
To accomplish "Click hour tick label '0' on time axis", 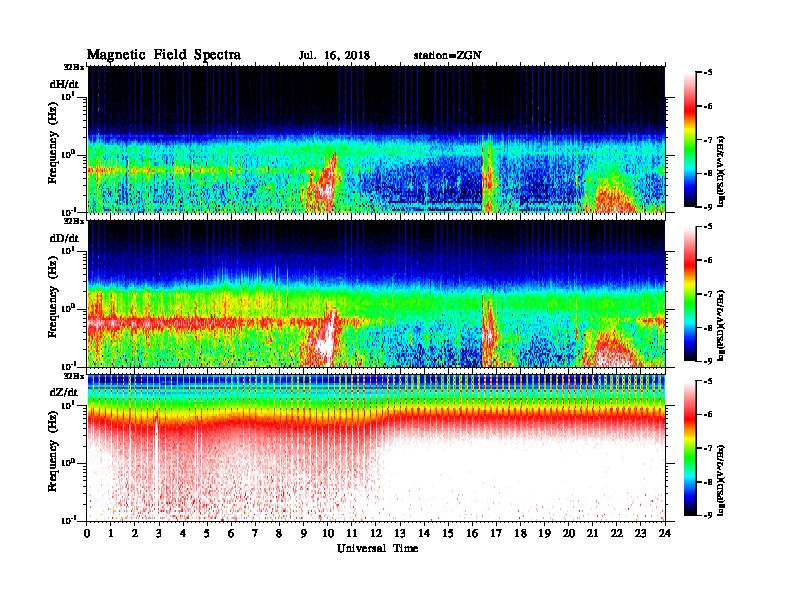I will (87, 534).
